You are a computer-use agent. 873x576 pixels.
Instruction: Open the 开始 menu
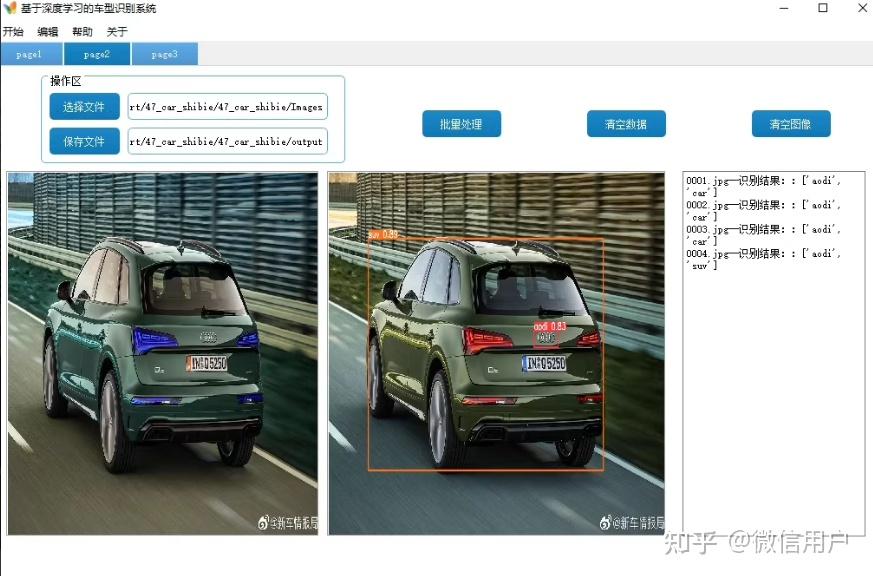point(14,31)
